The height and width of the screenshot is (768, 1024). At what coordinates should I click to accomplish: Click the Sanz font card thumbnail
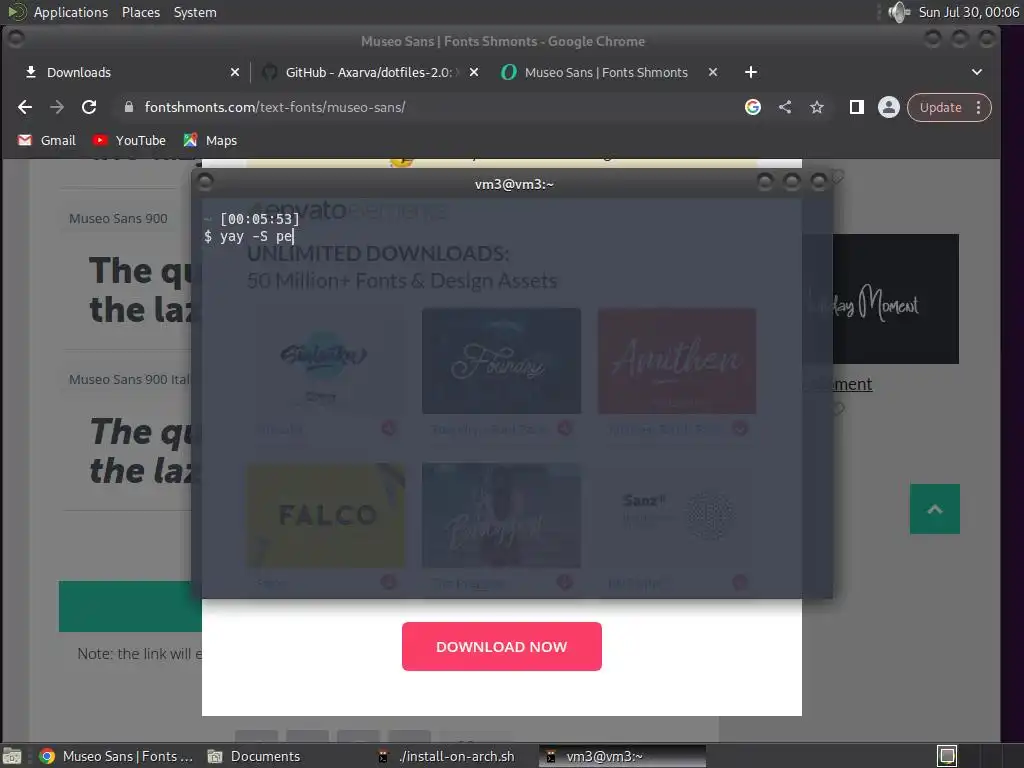point(677,515)
